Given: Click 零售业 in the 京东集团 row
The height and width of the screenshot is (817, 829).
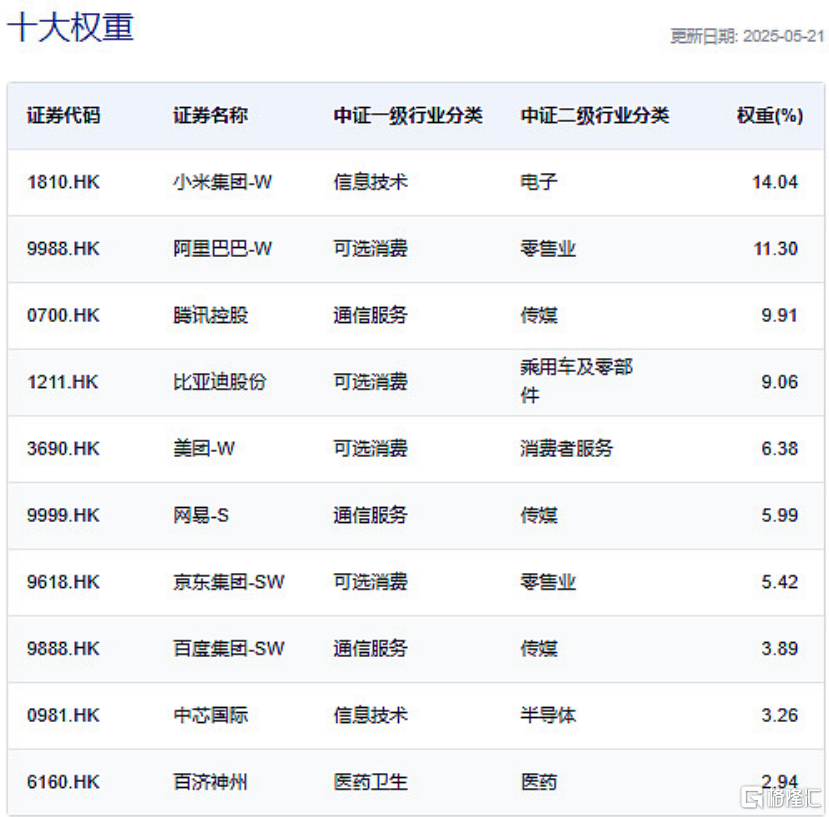Looking at the screenshot, I should (x=548, y=582).
